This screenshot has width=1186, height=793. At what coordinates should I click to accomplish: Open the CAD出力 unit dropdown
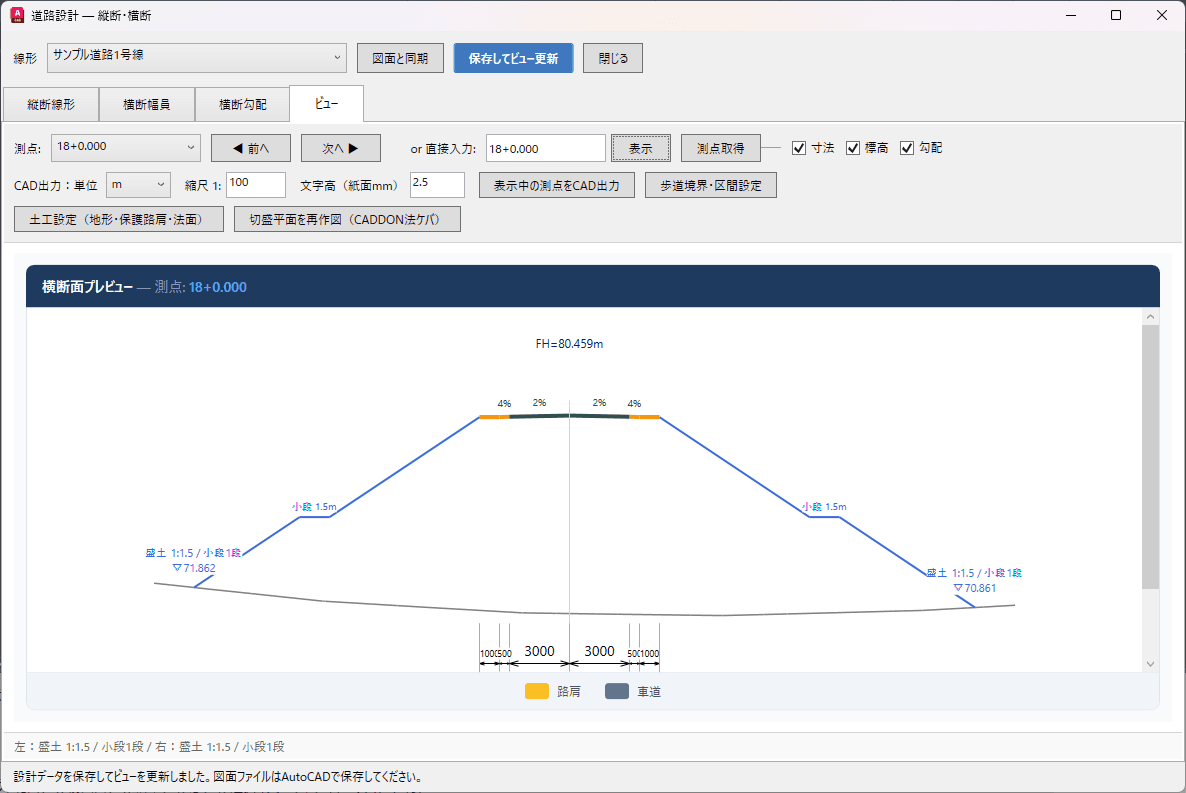click(x=138, y=185)
